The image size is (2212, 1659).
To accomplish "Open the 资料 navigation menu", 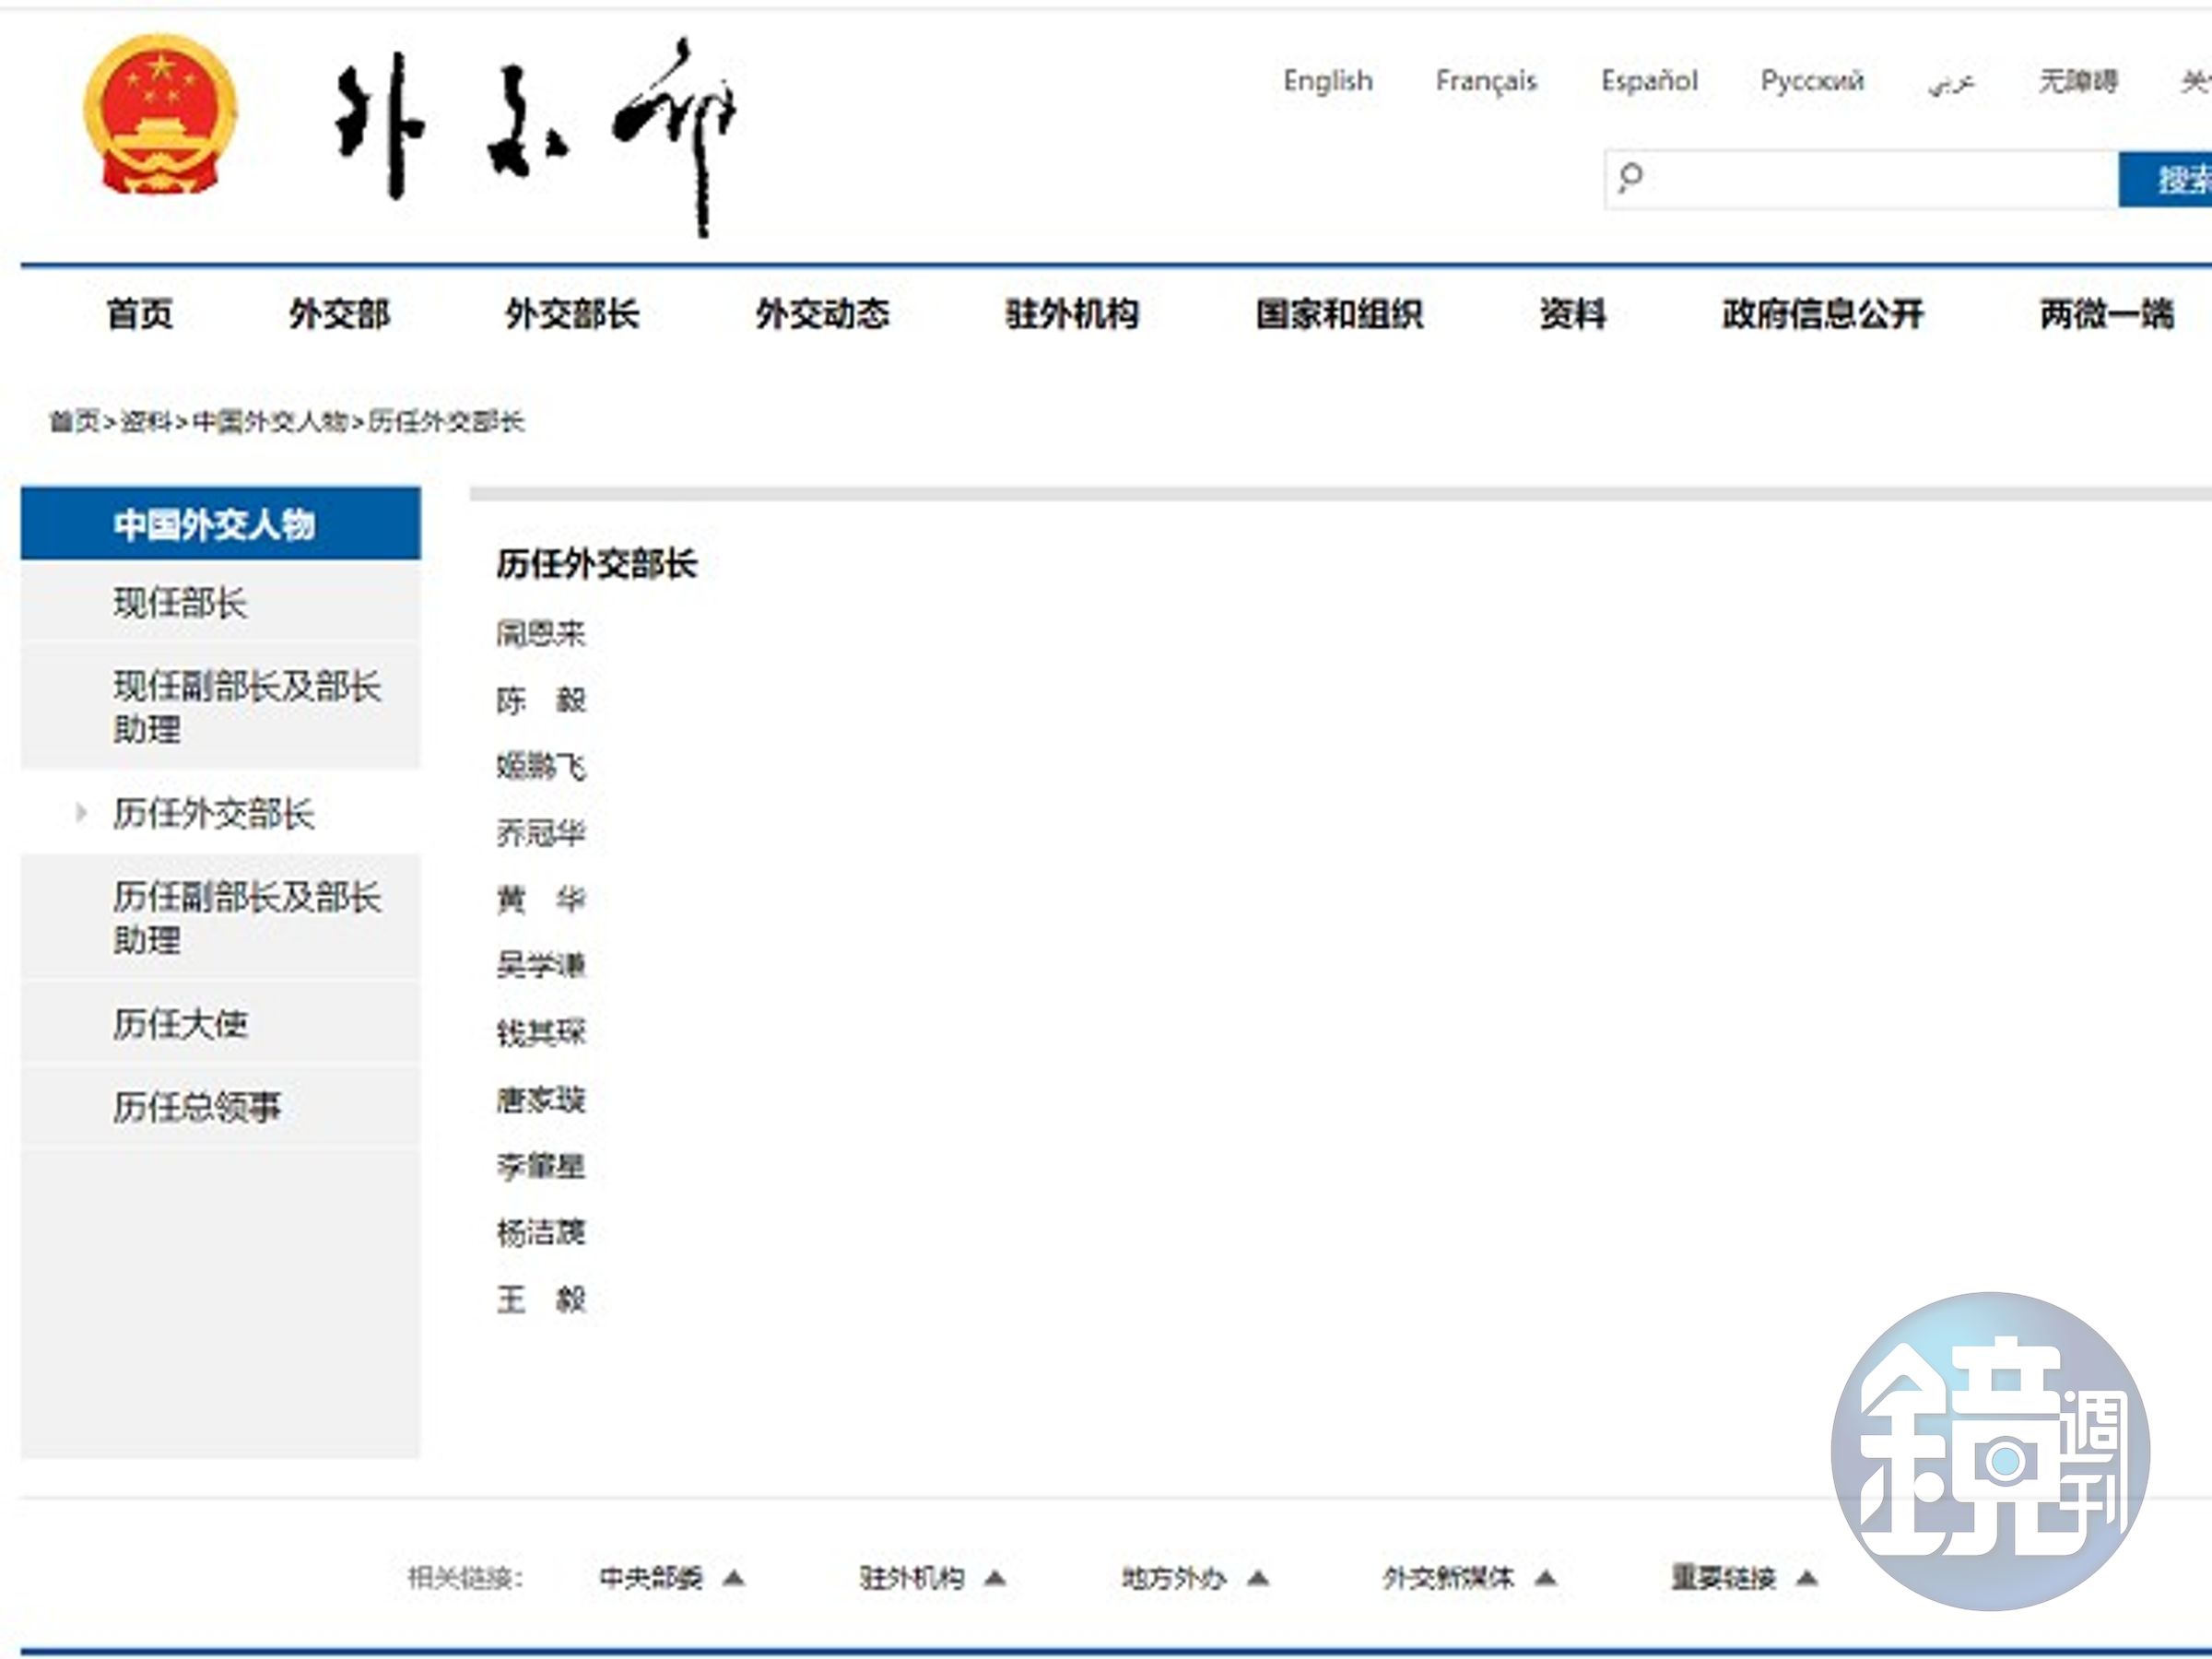I will tap(1573, 314).
